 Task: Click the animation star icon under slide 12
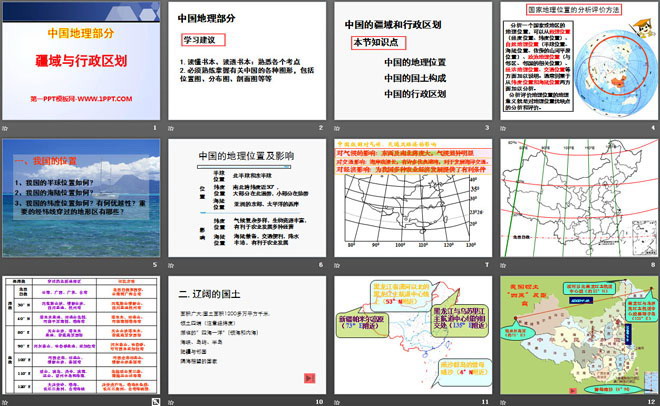click(503, 402)
